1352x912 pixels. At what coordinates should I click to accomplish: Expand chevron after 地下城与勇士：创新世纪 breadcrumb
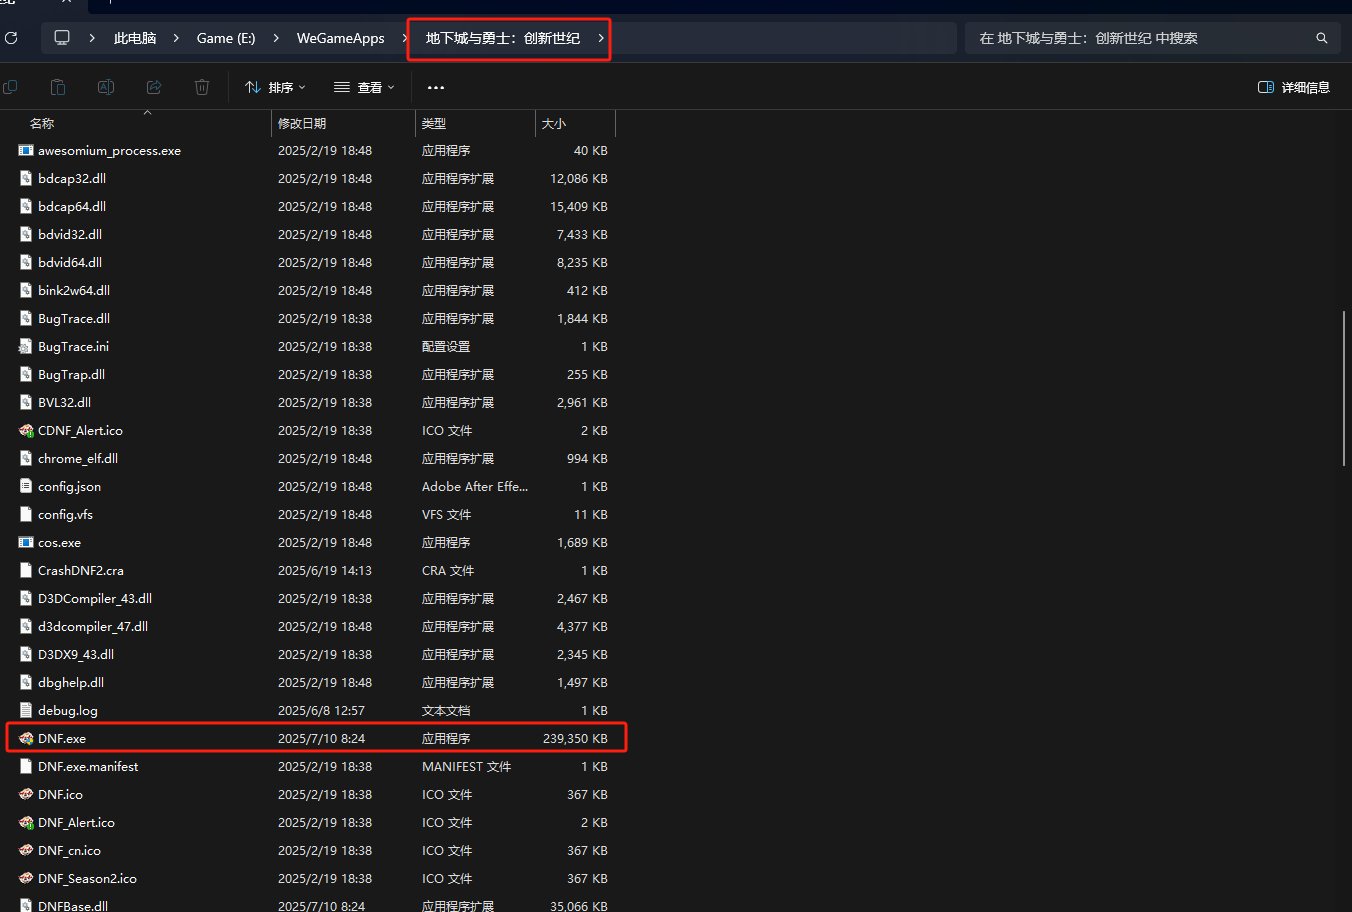coord(600,38)
